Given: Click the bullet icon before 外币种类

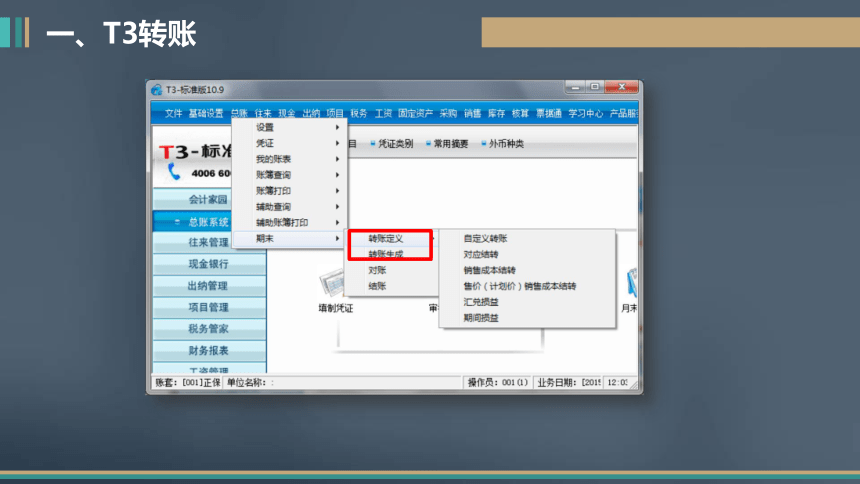Looking at the screenshot, I should 483,143.
